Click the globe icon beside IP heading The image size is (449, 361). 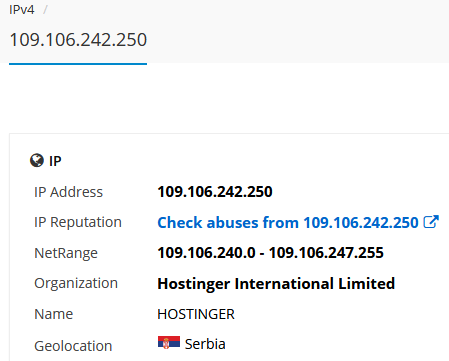tap(37, 160)
